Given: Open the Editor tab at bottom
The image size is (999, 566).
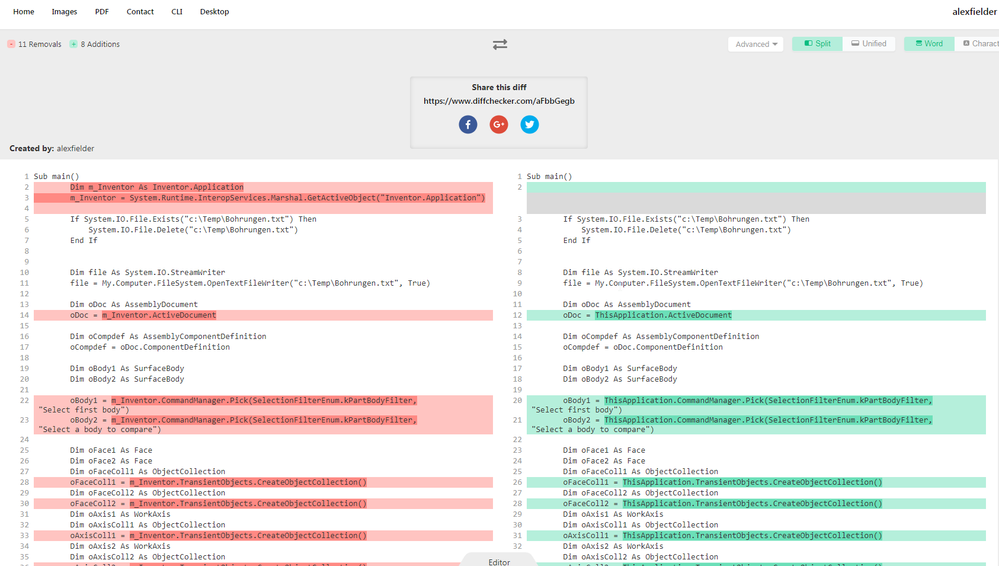Looking at the screenshot, I should coord(499,562).
